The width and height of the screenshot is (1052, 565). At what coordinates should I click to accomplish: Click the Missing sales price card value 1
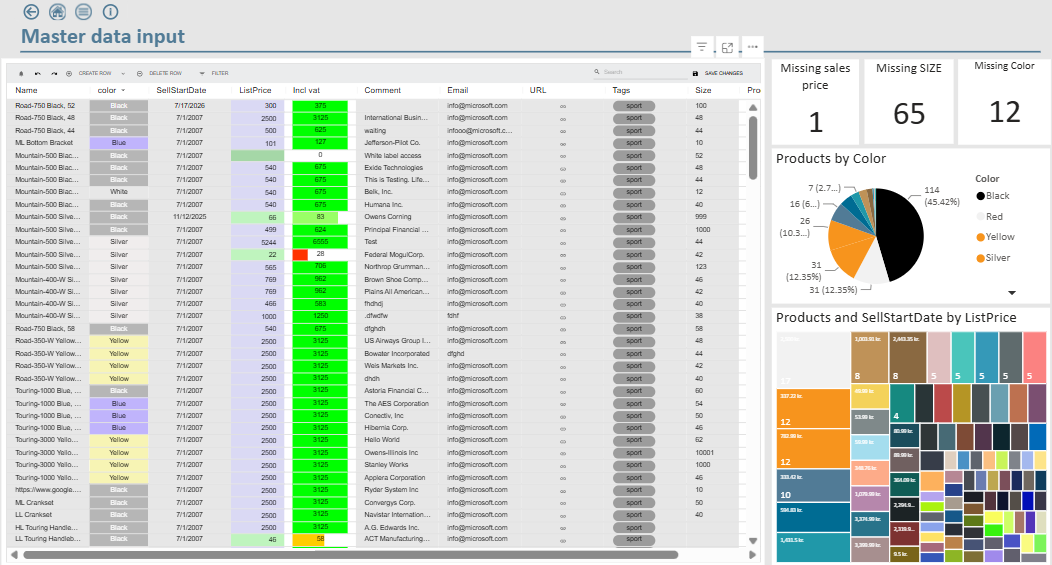point(815,122)
